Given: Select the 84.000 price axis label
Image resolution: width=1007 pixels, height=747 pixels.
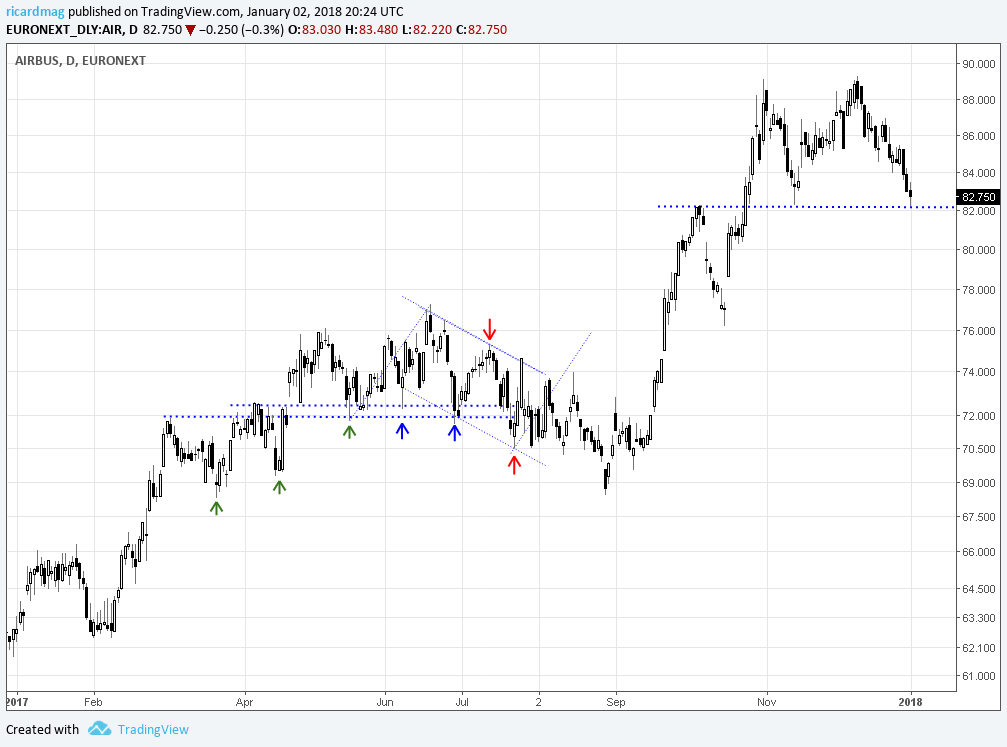Looking at the screenshot, I should pyautogui.click(x=979, y=173).
